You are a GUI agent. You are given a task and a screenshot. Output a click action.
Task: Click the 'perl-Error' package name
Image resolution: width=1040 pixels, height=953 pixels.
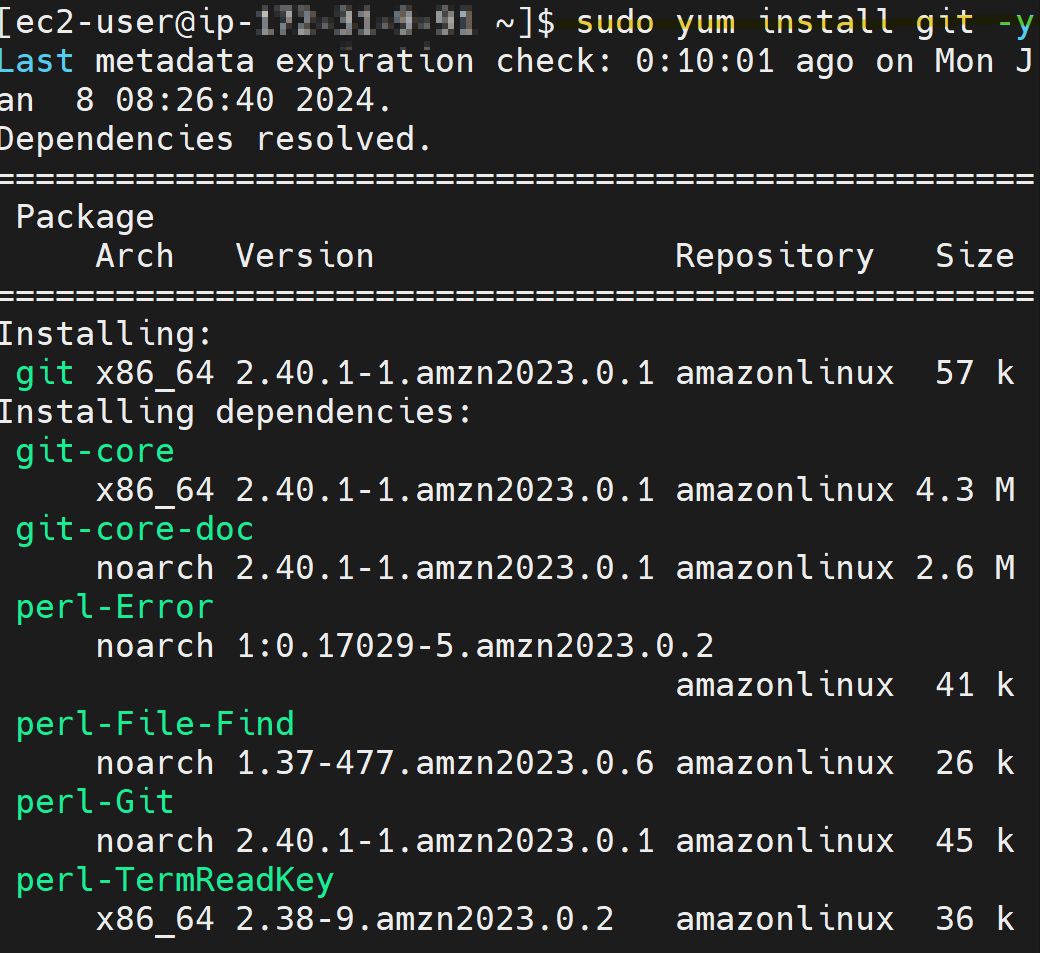(115, 607)
